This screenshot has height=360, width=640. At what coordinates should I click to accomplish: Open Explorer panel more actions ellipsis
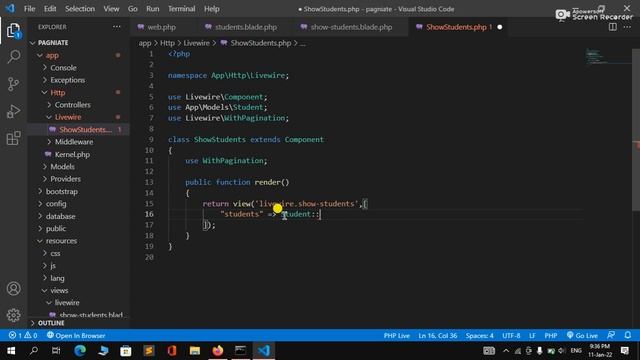[117, 27]
